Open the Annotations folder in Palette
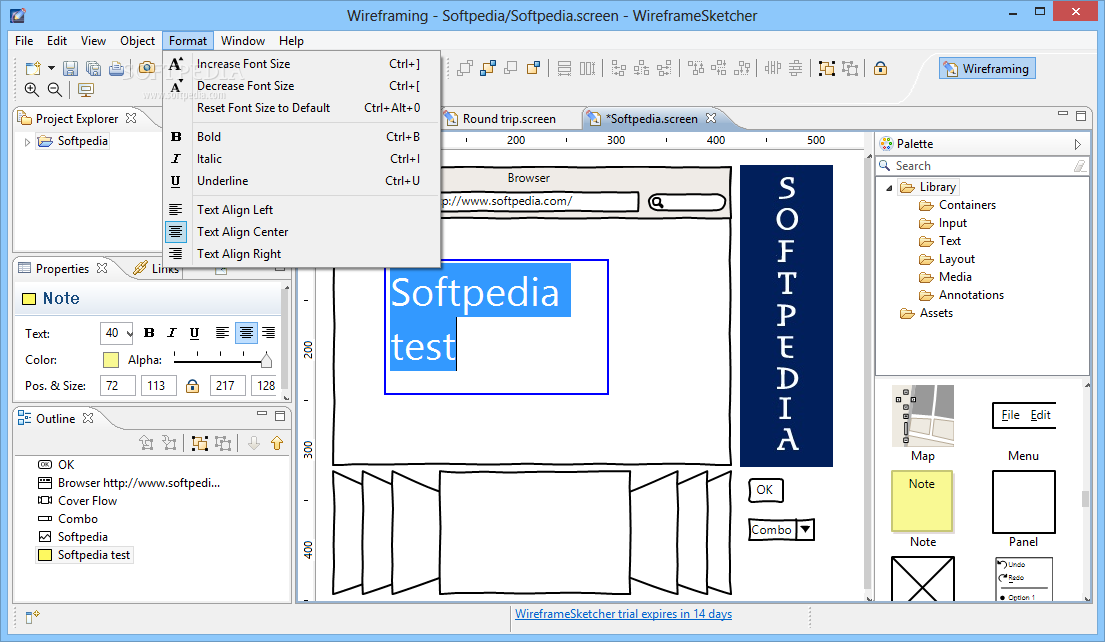This screenshot has width=1105, height=642. point(961,295)
